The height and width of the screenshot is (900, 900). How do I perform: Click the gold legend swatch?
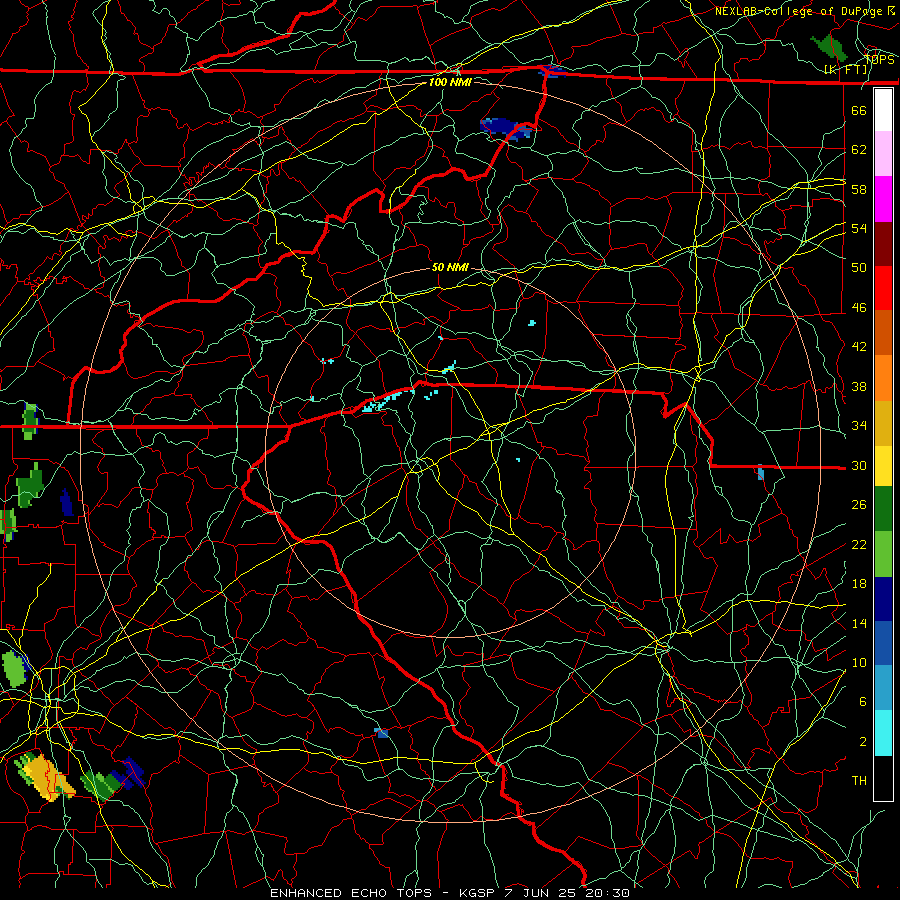click(883, 423)
